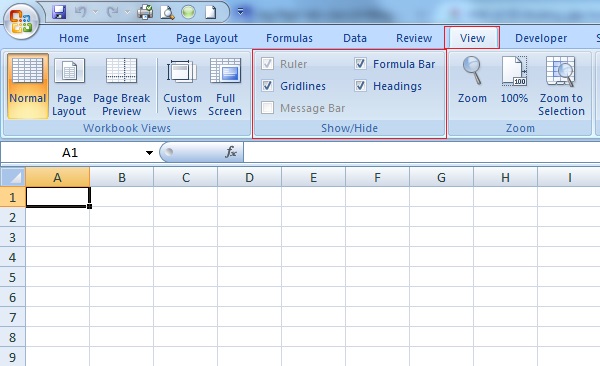Screen dimensions: 600x366
Task: Select row 4 header
Action: pos(13,257)
